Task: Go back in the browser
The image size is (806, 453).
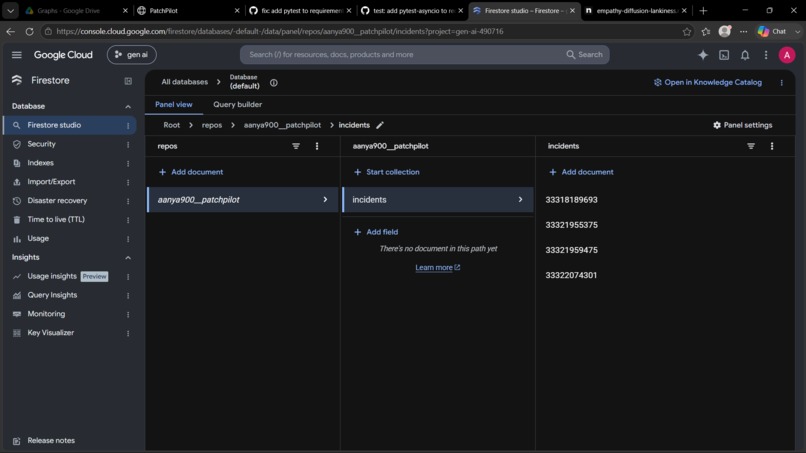Action: pos(10,31)
